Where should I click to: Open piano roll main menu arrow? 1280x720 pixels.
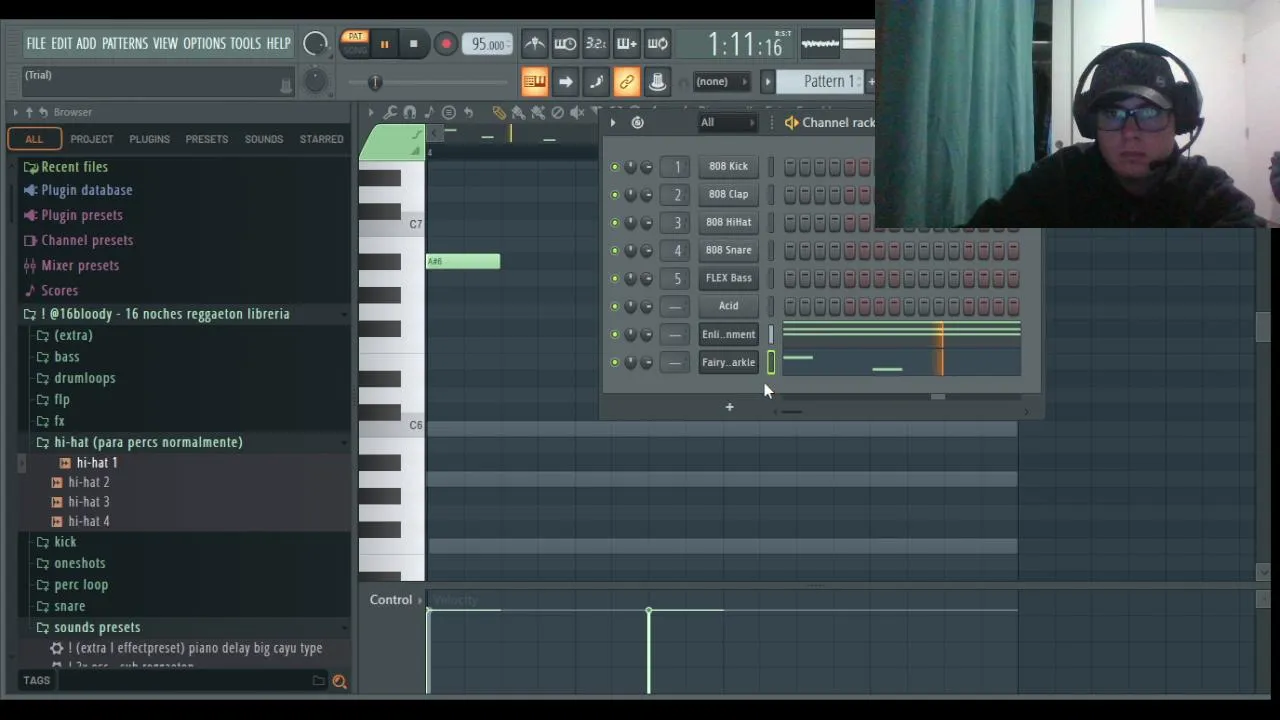point(370,113)
